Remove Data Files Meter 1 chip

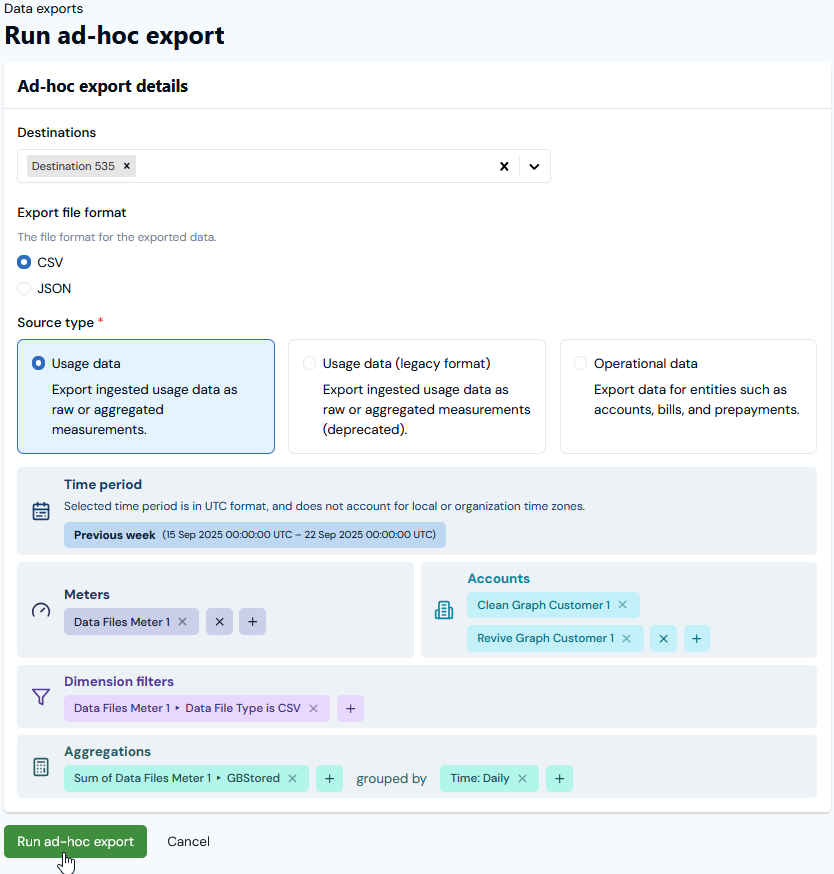coord(182,622)
